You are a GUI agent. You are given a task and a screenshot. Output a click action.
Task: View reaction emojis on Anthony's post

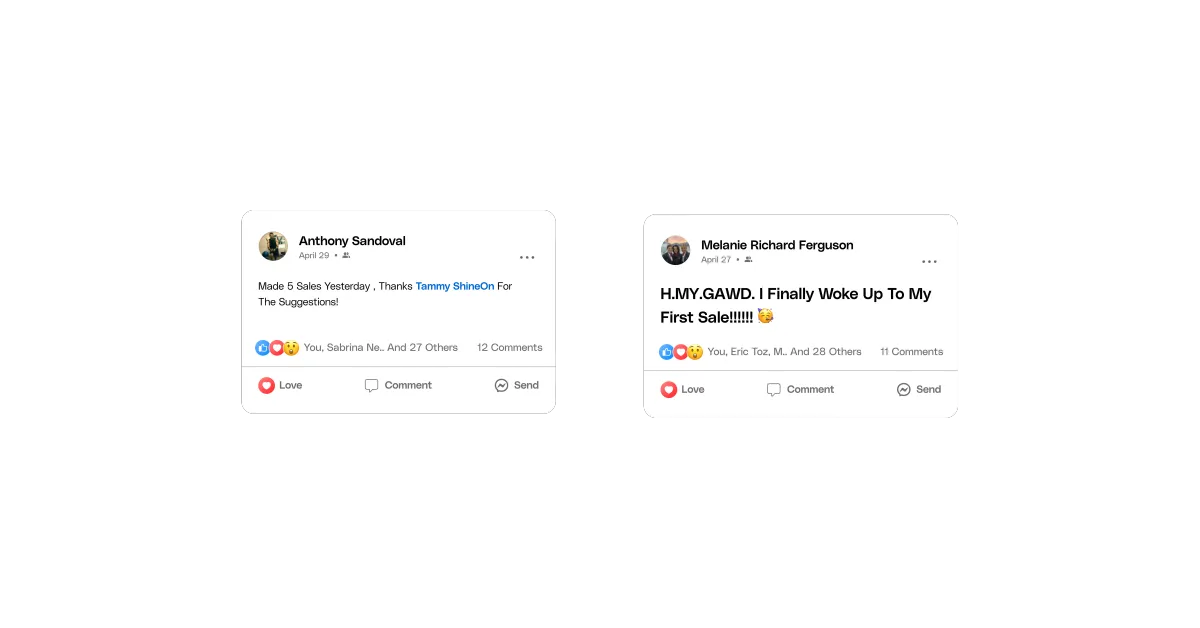(277, 348)
